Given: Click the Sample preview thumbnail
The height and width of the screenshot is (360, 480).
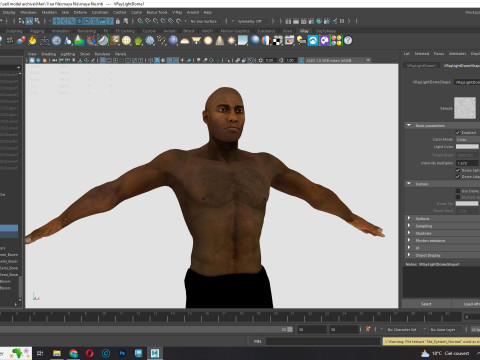Looking at the screenshot, I should pyautogui.click(x=465, y=108).
